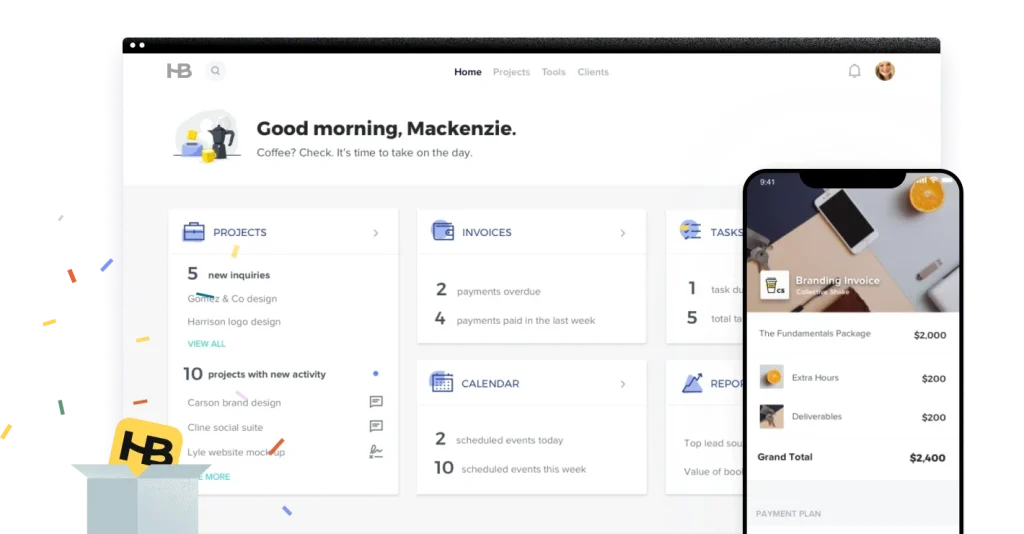Select the Extra Hours thumbnail on phone invoice
The image size is (1024, 534).
(x=771, y=377)
